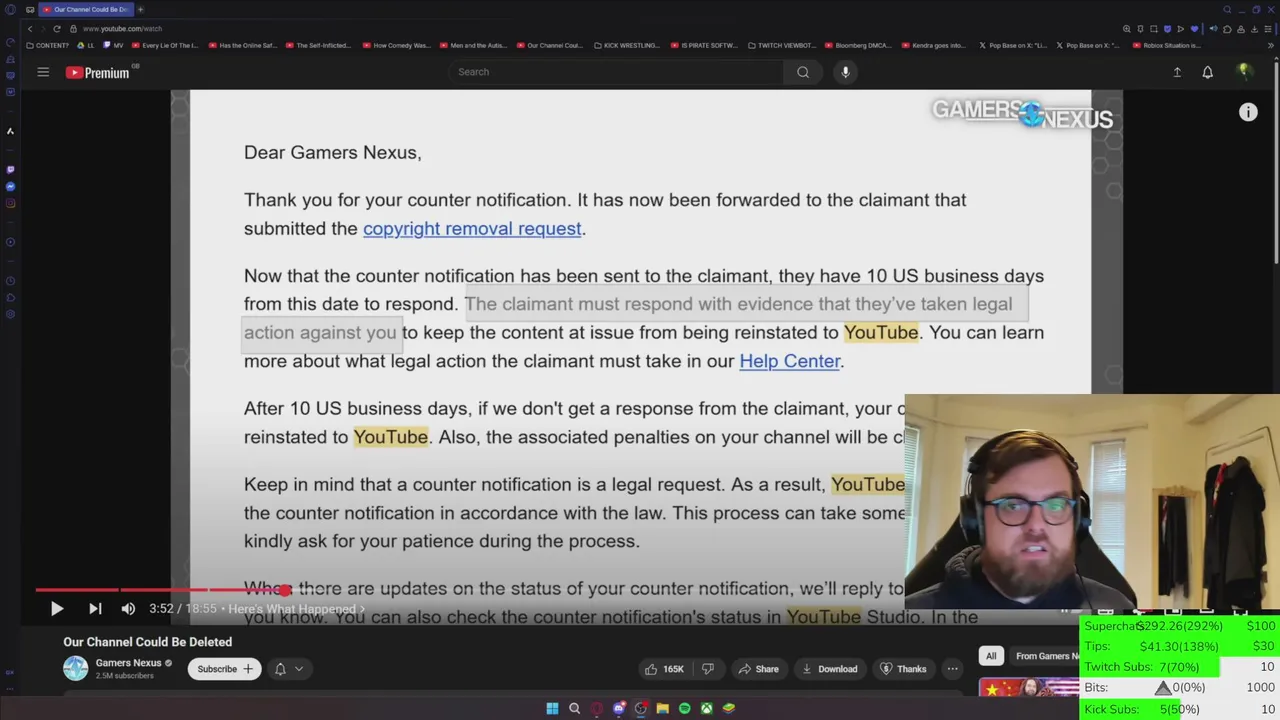Subscribe to Gamers Nexus

[x=224, y=669]
